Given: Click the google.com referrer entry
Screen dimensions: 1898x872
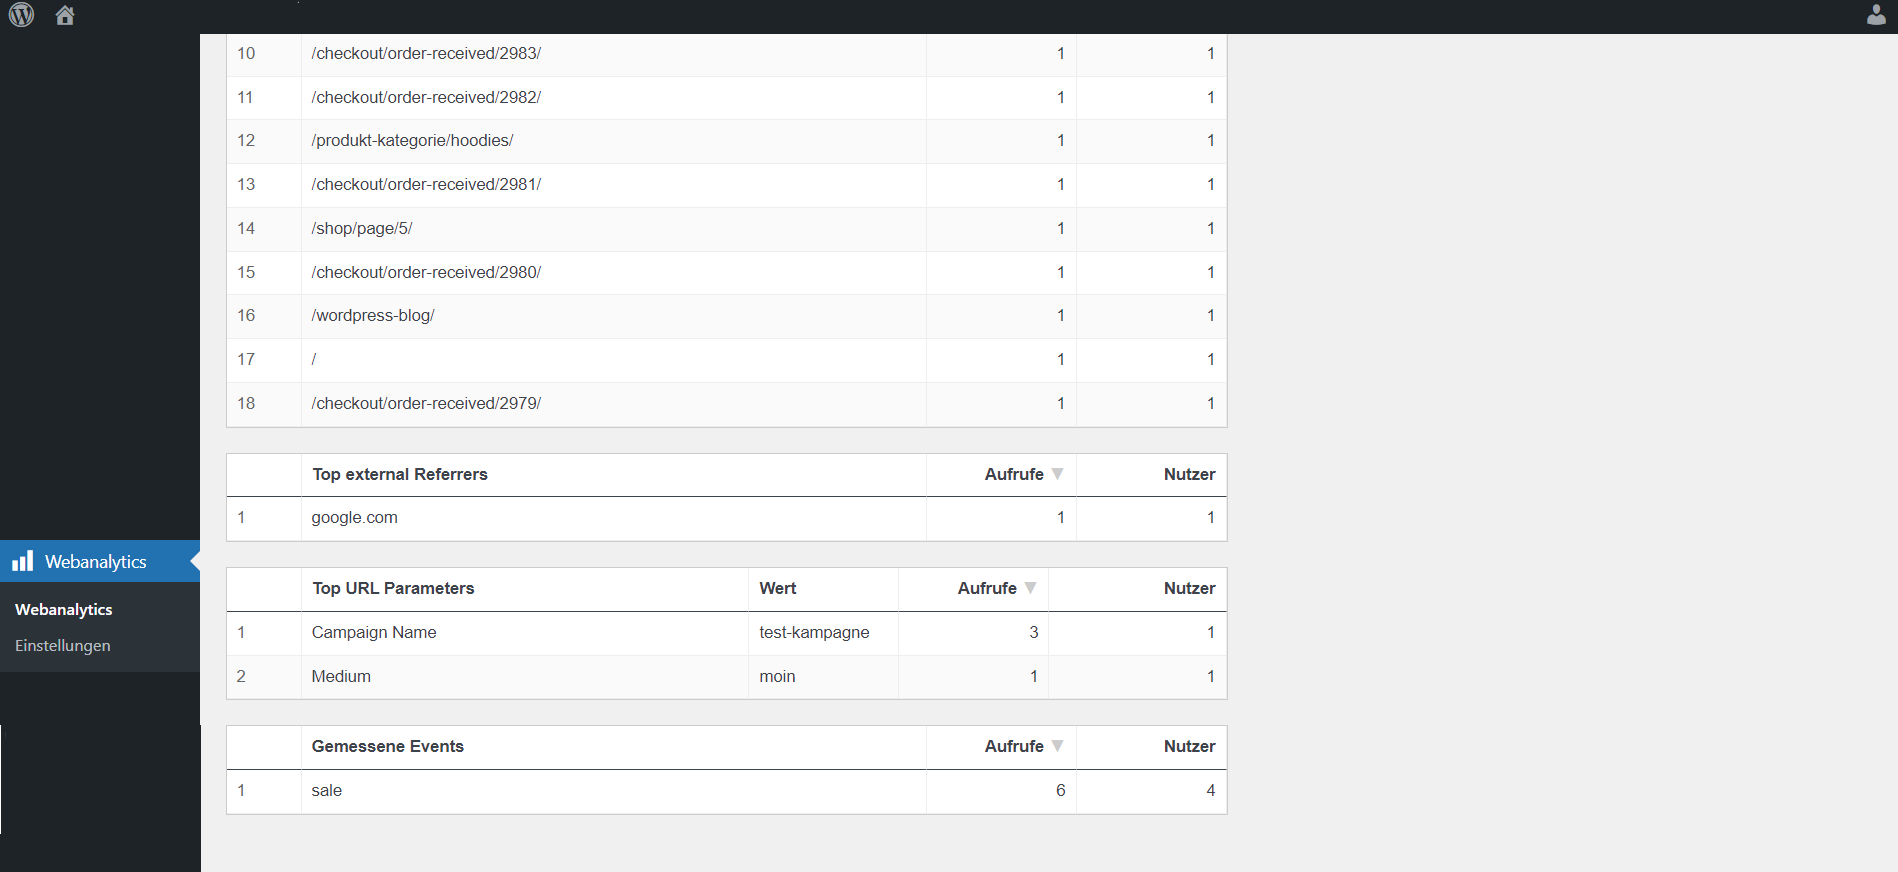Looking at the screenshot, I should (354, 517).
